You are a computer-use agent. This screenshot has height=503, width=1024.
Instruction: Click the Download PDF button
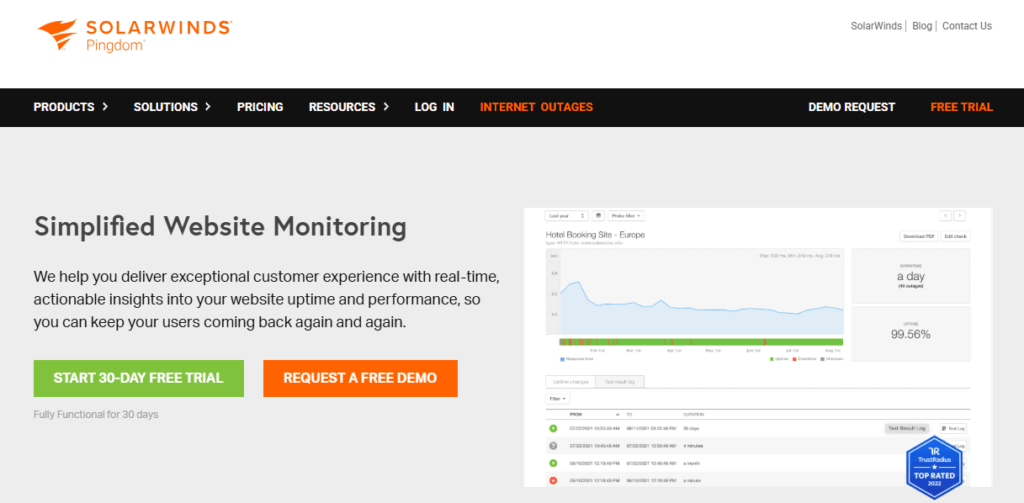coord(918,236)
